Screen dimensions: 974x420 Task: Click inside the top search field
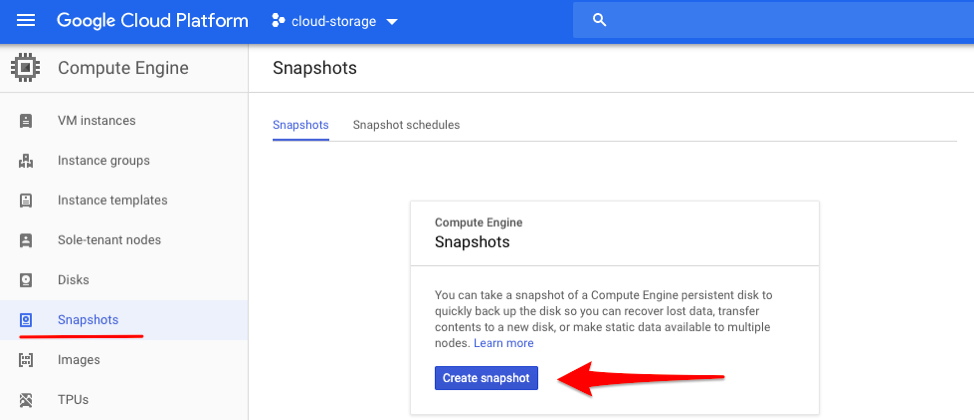tap(780, 21)
